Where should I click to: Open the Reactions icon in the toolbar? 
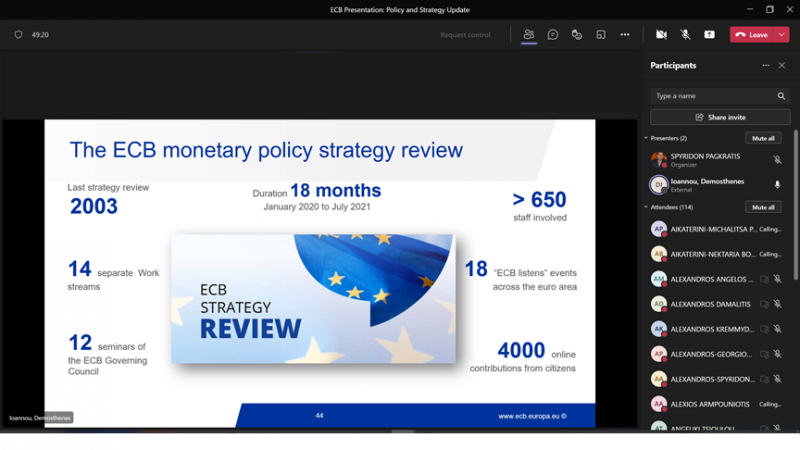pos(577,35)
